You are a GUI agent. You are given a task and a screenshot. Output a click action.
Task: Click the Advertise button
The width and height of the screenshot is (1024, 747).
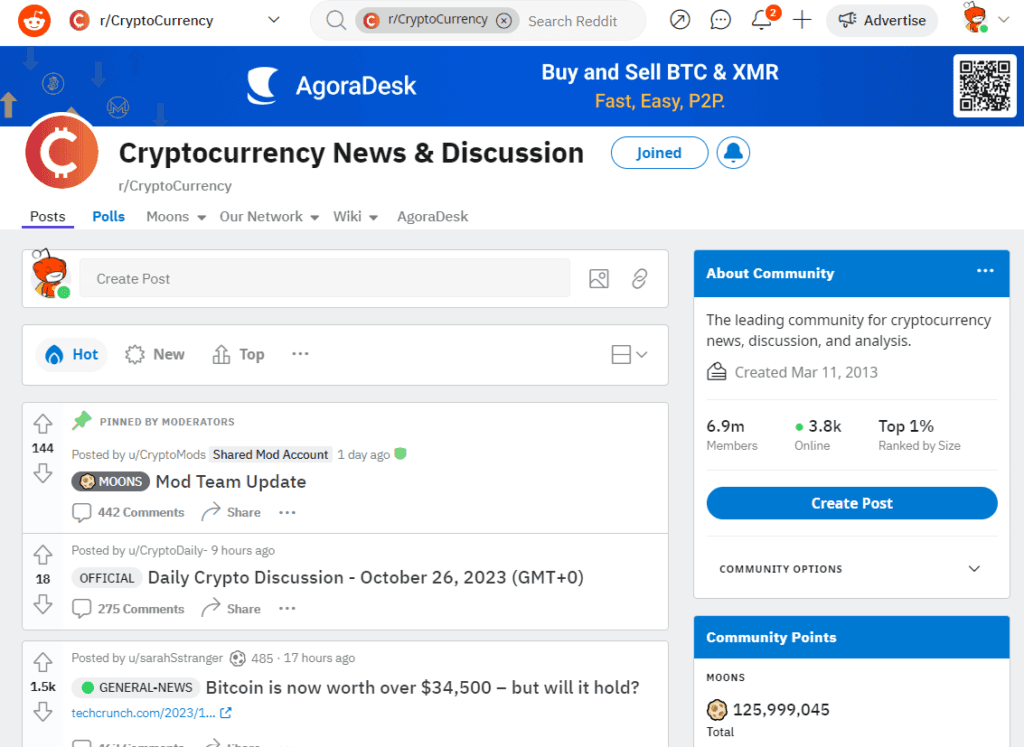[882, 21]
